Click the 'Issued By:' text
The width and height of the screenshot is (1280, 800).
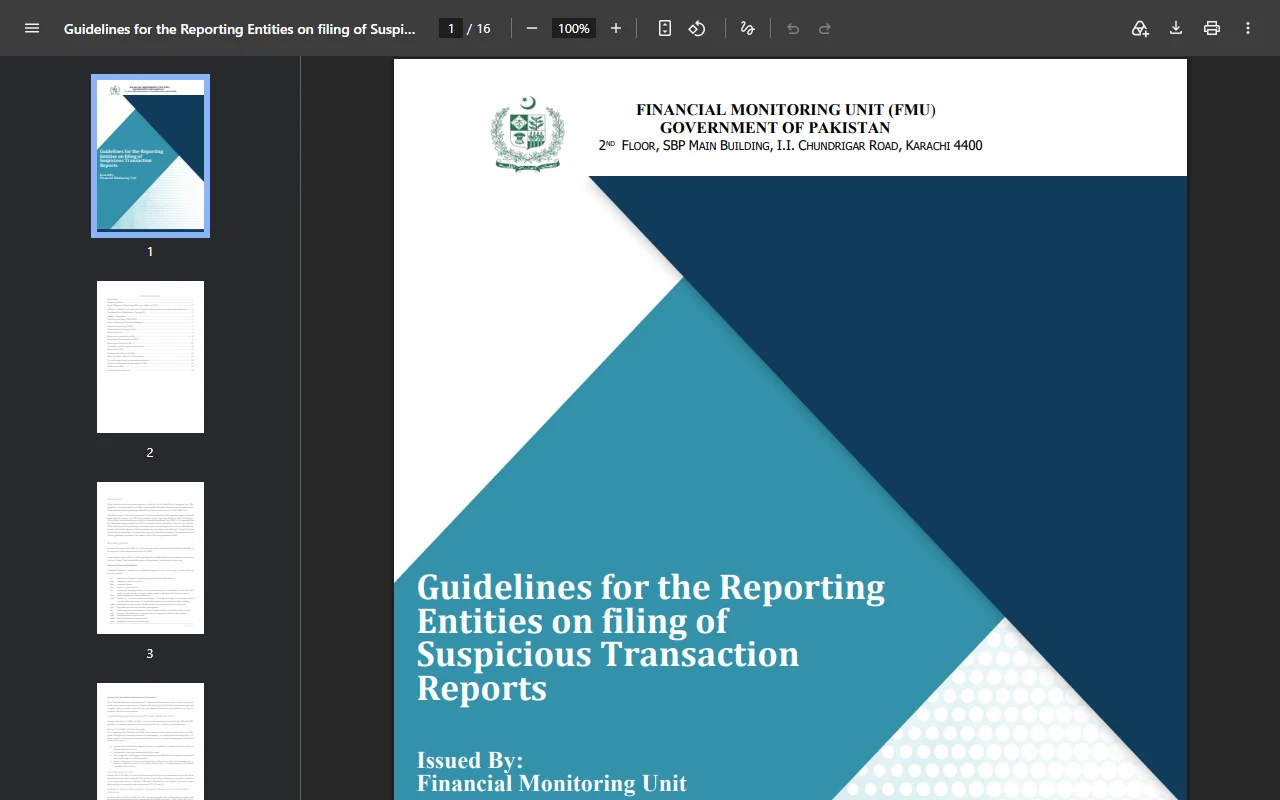(470, 760)
